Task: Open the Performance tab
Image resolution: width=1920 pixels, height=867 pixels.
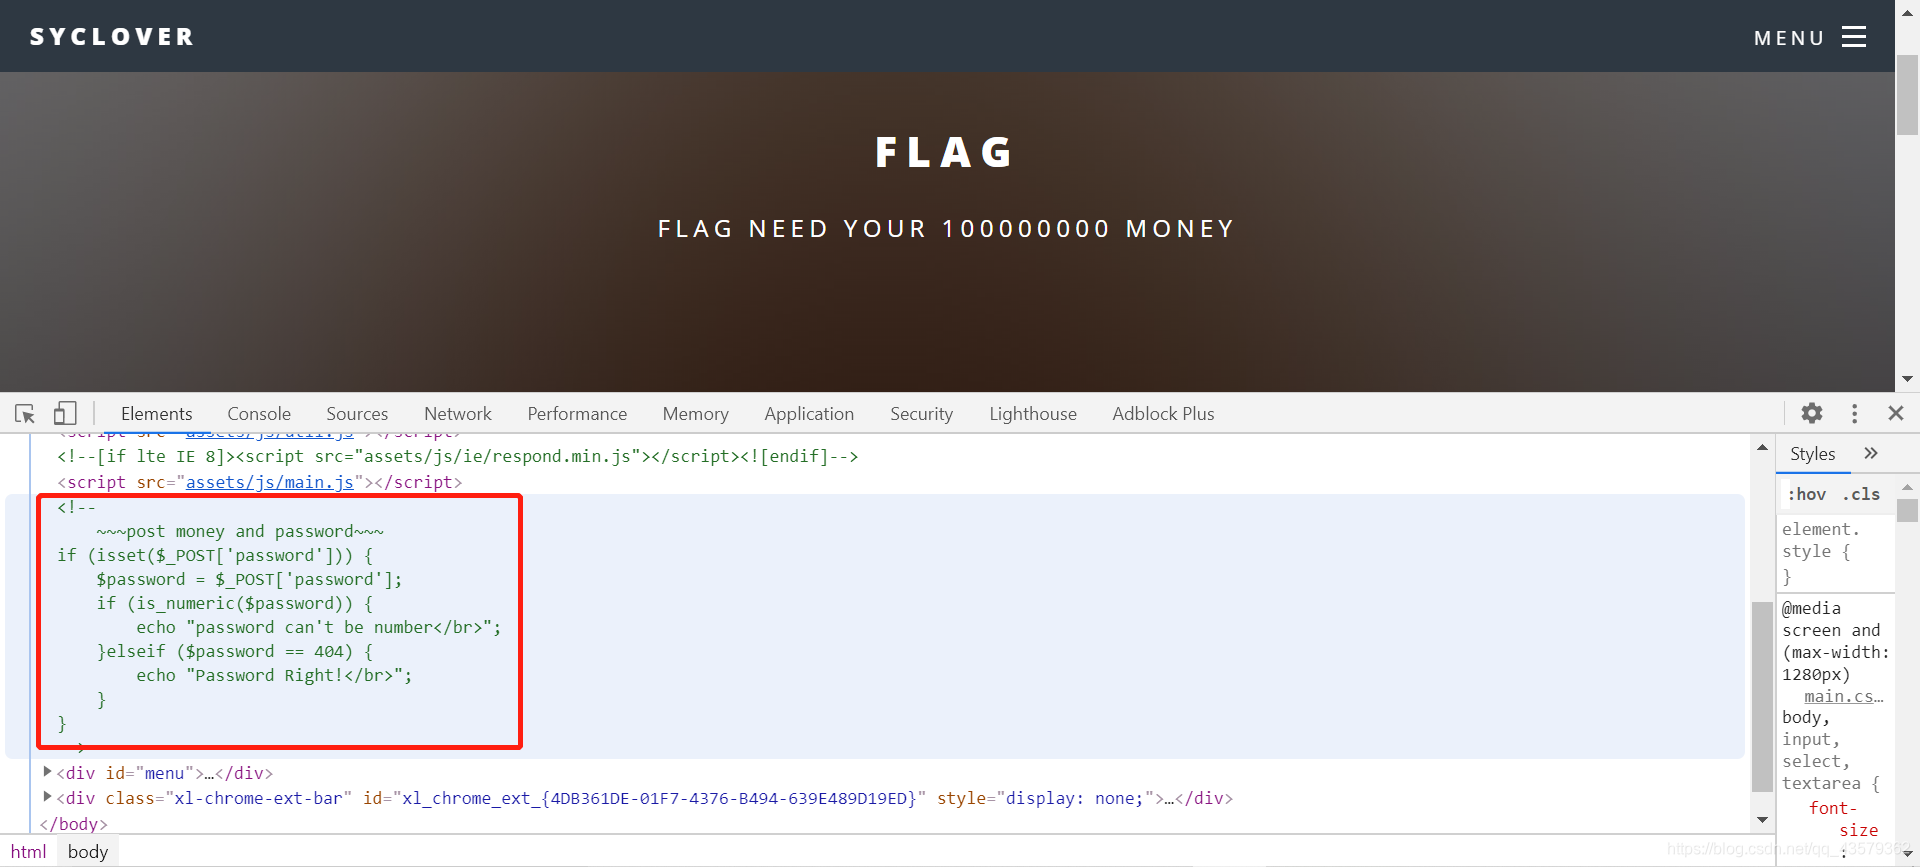Action: pyautogui.click(x=577, y=413)
